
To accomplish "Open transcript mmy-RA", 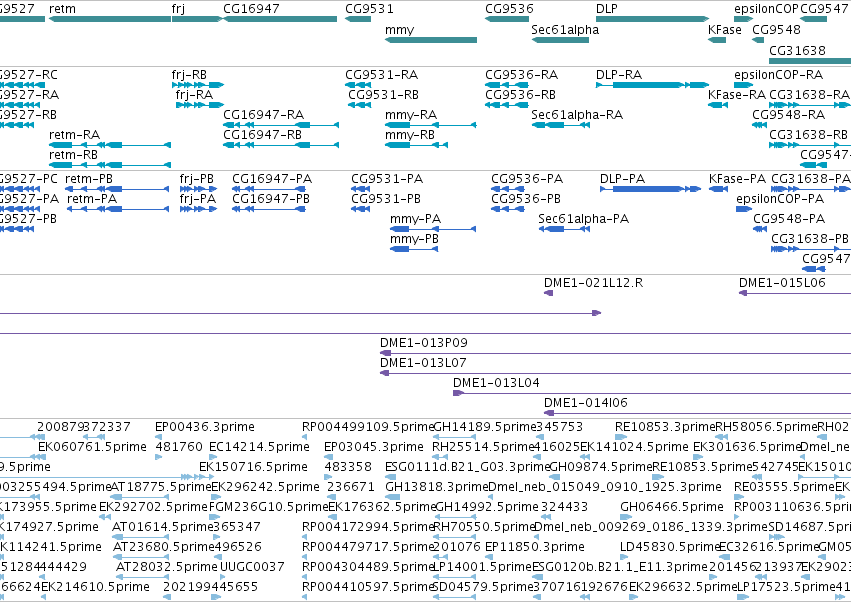I will click(x=430, y=125).
